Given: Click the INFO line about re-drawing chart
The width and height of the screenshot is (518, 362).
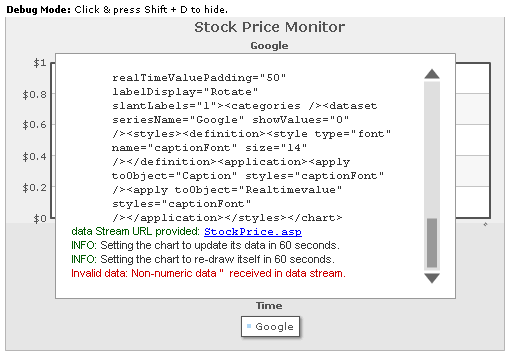Looking at the screenshot, I should 203,259.
